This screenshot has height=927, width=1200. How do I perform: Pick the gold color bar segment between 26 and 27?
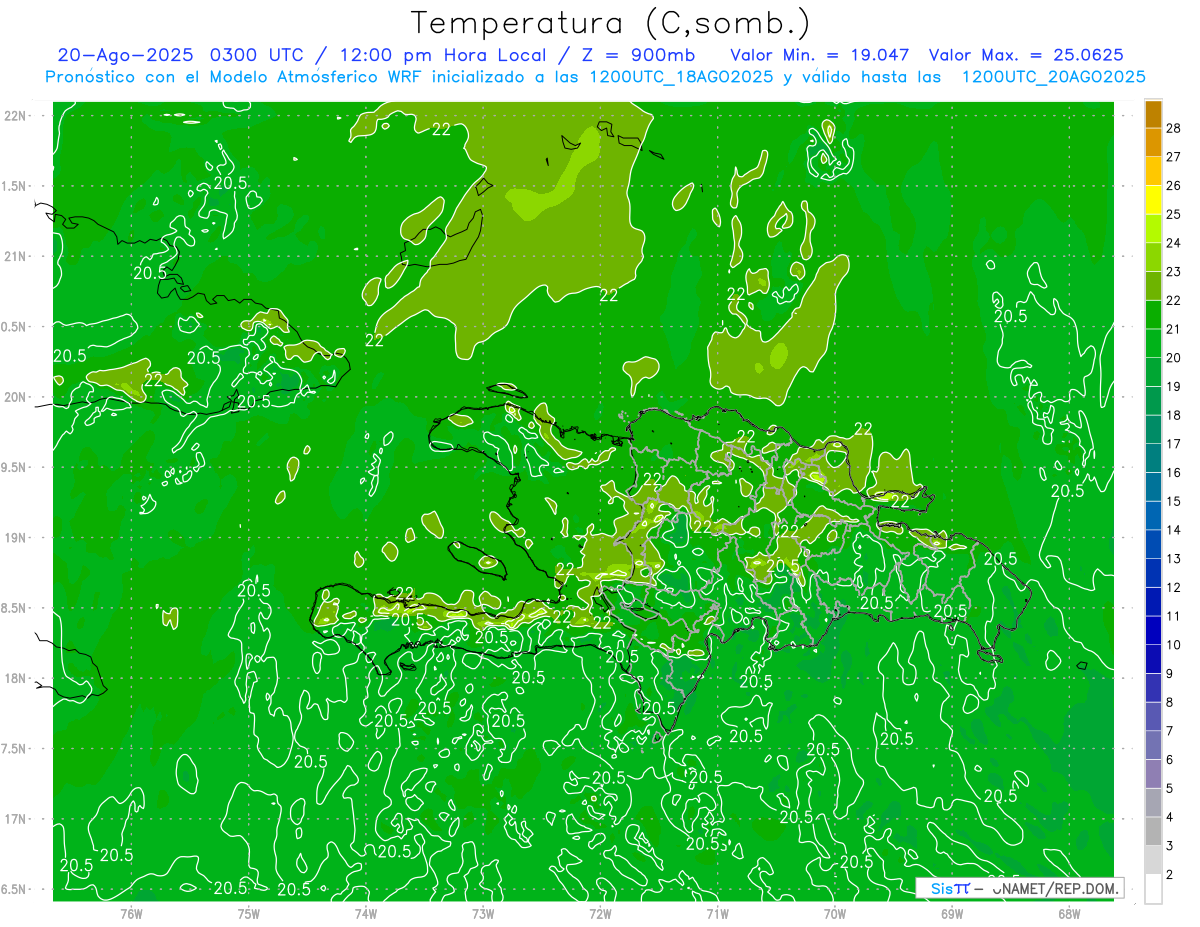(x=1153, y=171)
